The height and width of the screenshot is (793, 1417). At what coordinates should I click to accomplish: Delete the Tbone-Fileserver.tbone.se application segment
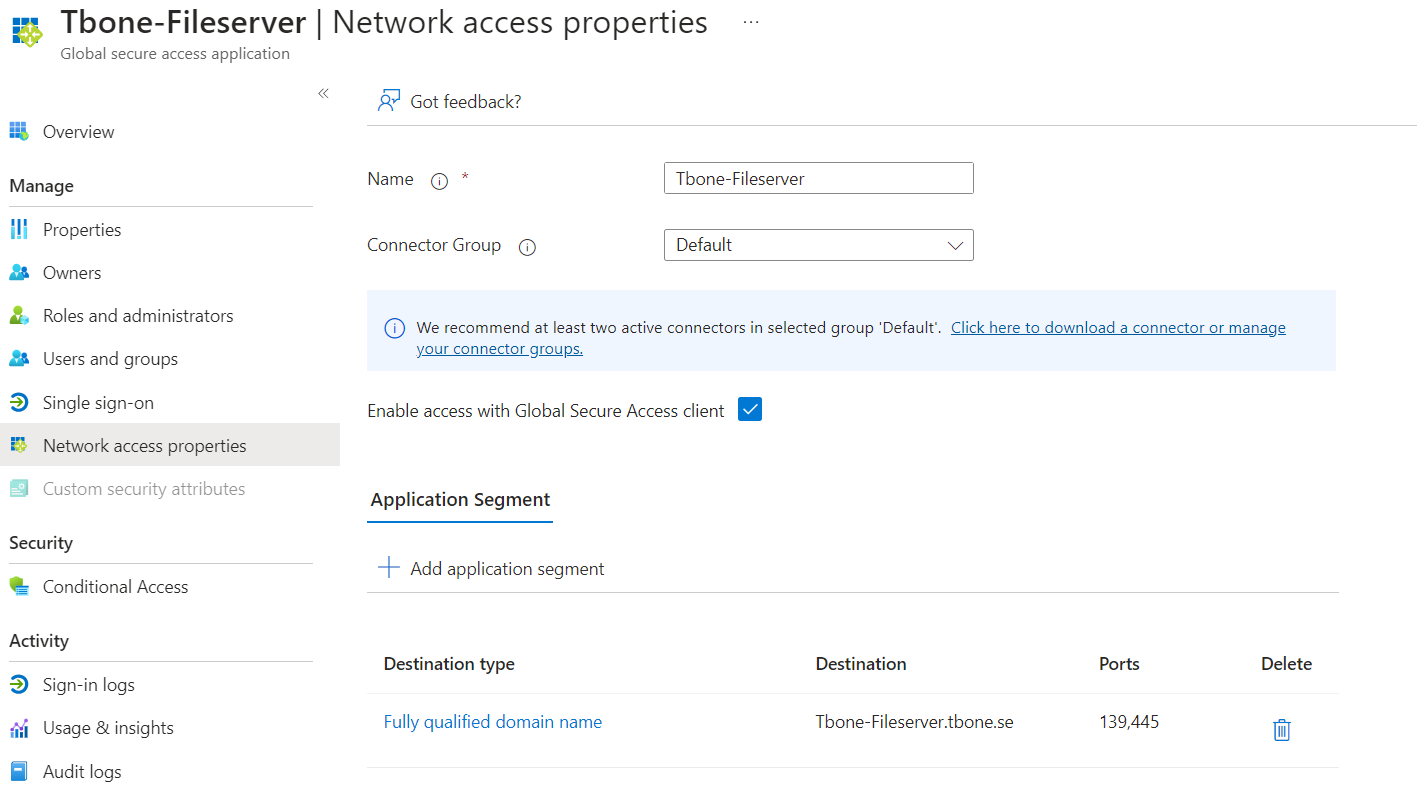click(x=1281, y=730)
